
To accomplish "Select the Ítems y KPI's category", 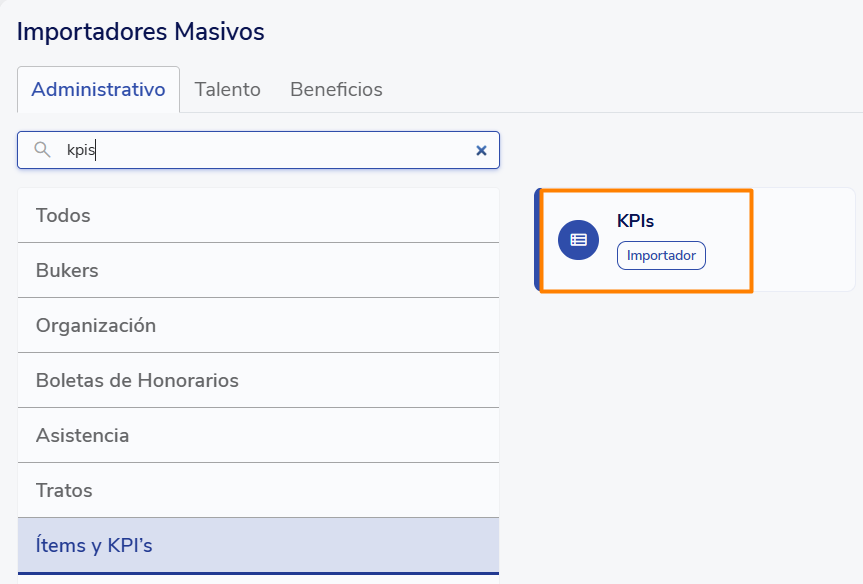I will tap(258, 545).
